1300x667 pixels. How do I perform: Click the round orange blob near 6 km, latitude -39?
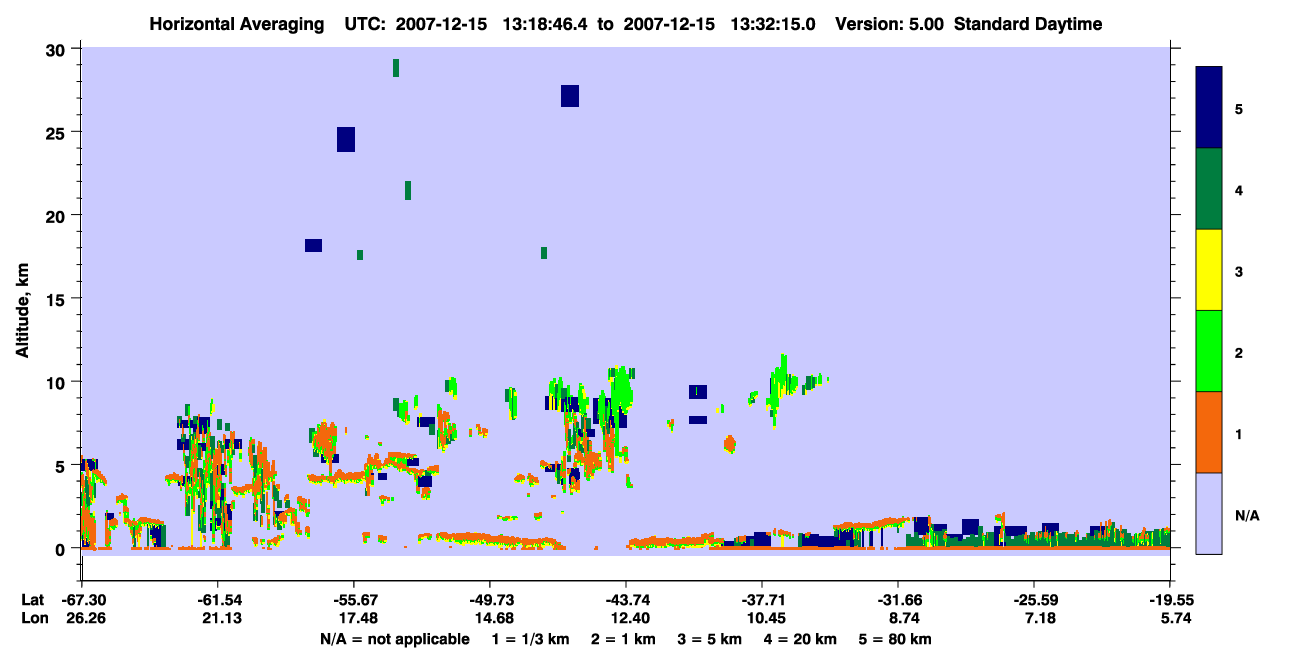pos(730,443)
